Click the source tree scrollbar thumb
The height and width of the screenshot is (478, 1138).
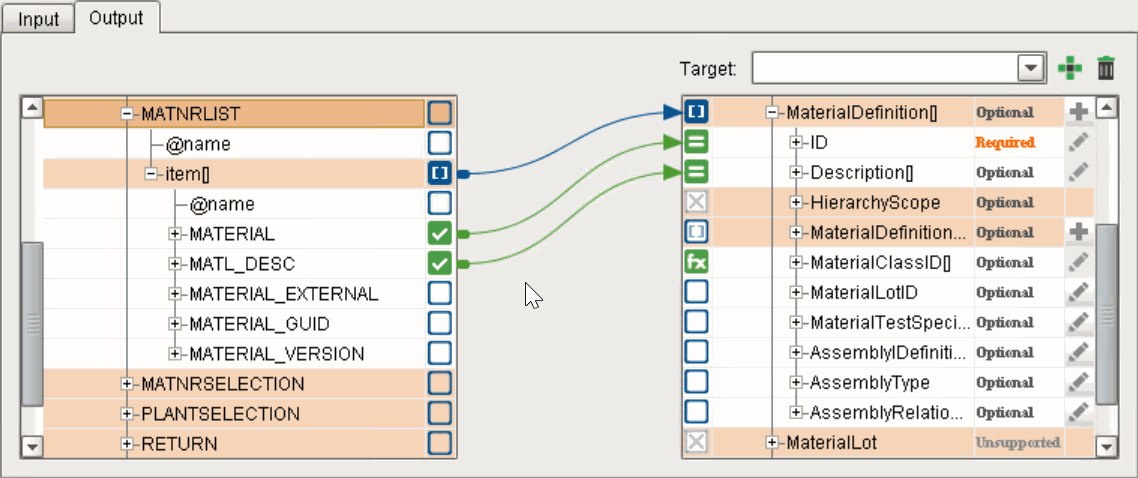click(33, 323)
